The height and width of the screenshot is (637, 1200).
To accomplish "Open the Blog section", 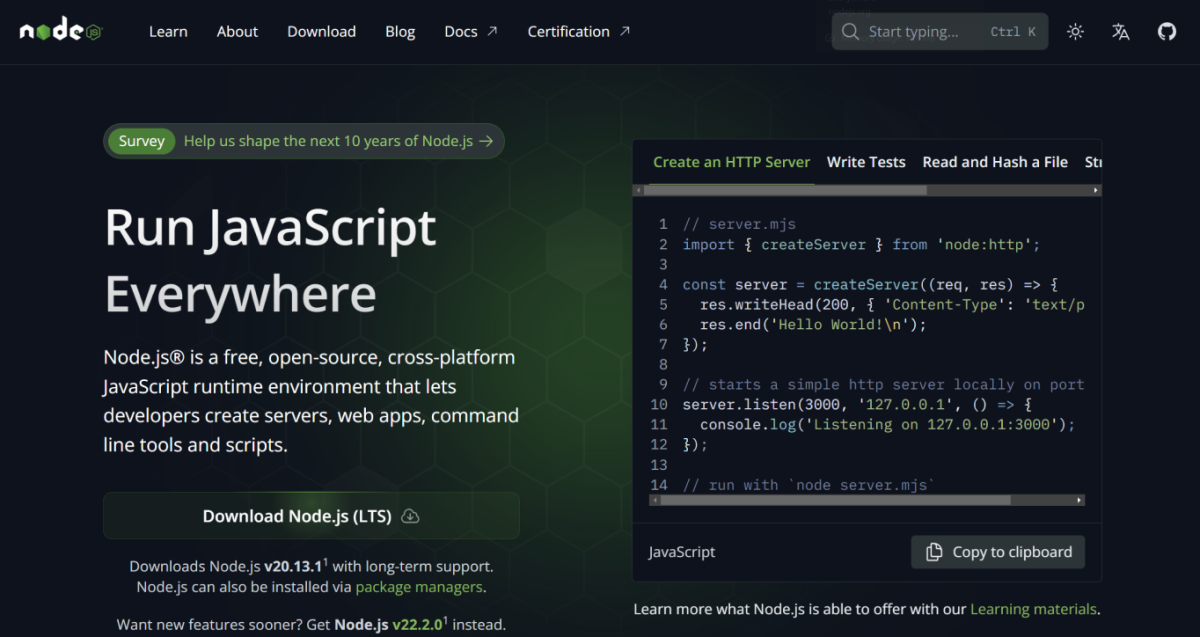I will [x=400, y=31].
